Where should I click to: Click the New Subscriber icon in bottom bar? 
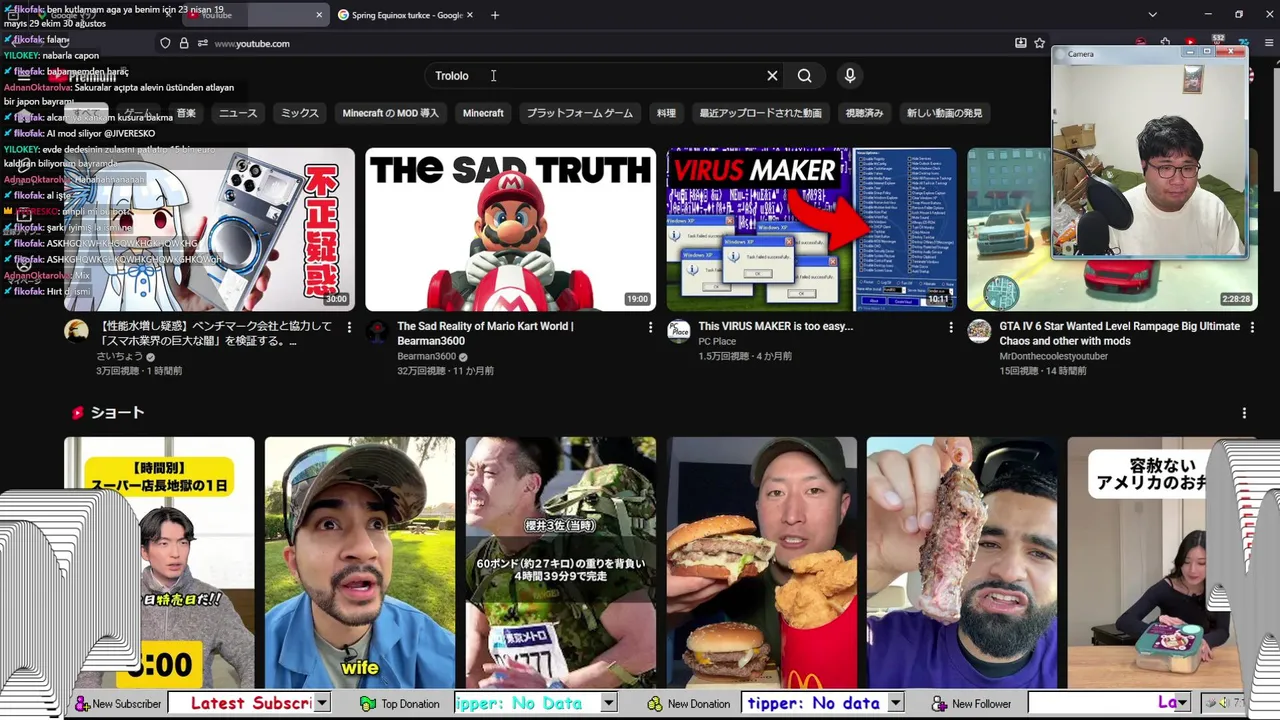point(83,704)
